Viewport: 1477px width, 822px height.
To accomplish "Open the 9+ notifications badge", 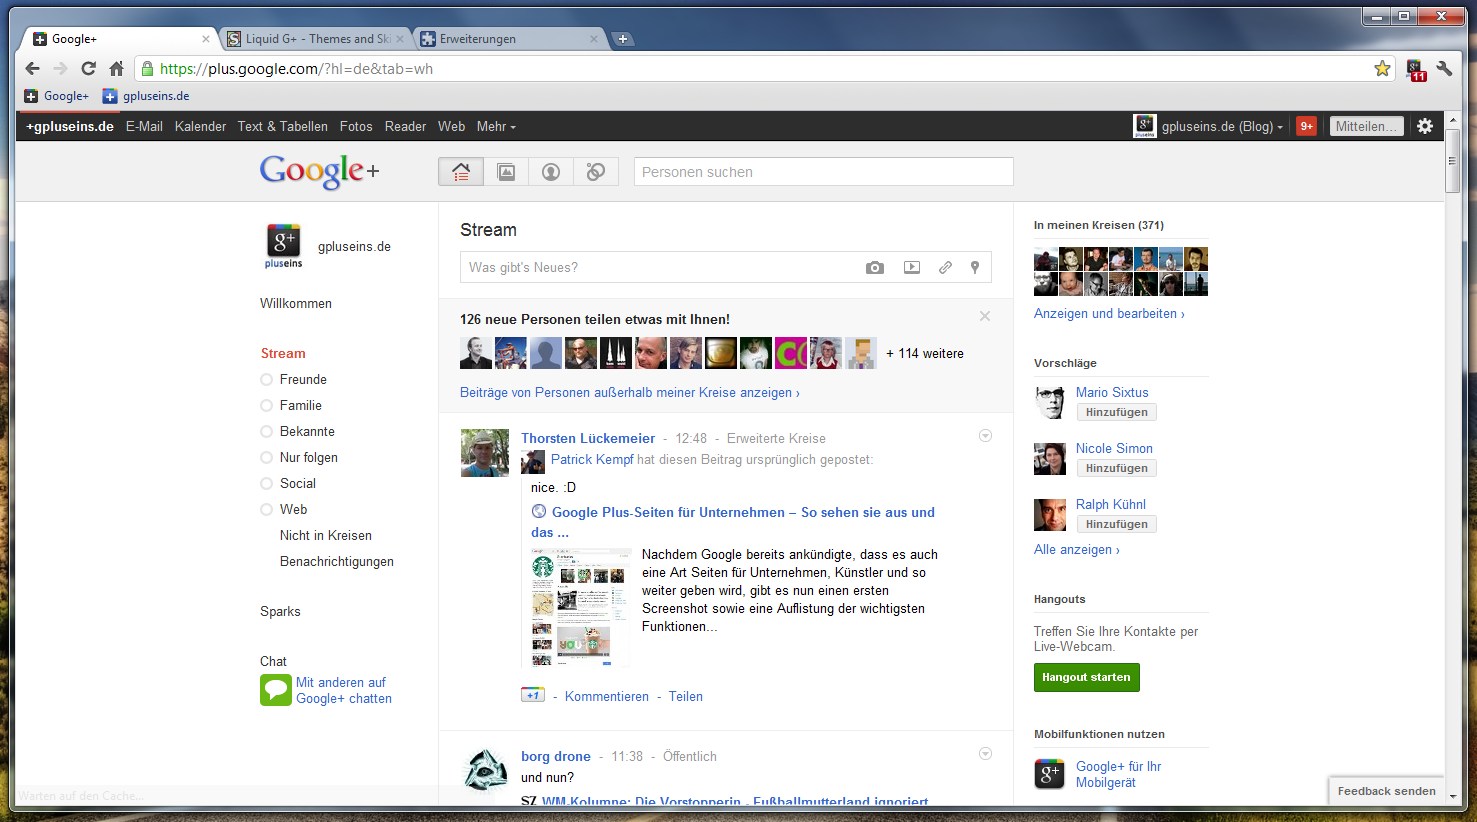I will click(x=1306, y=126).
